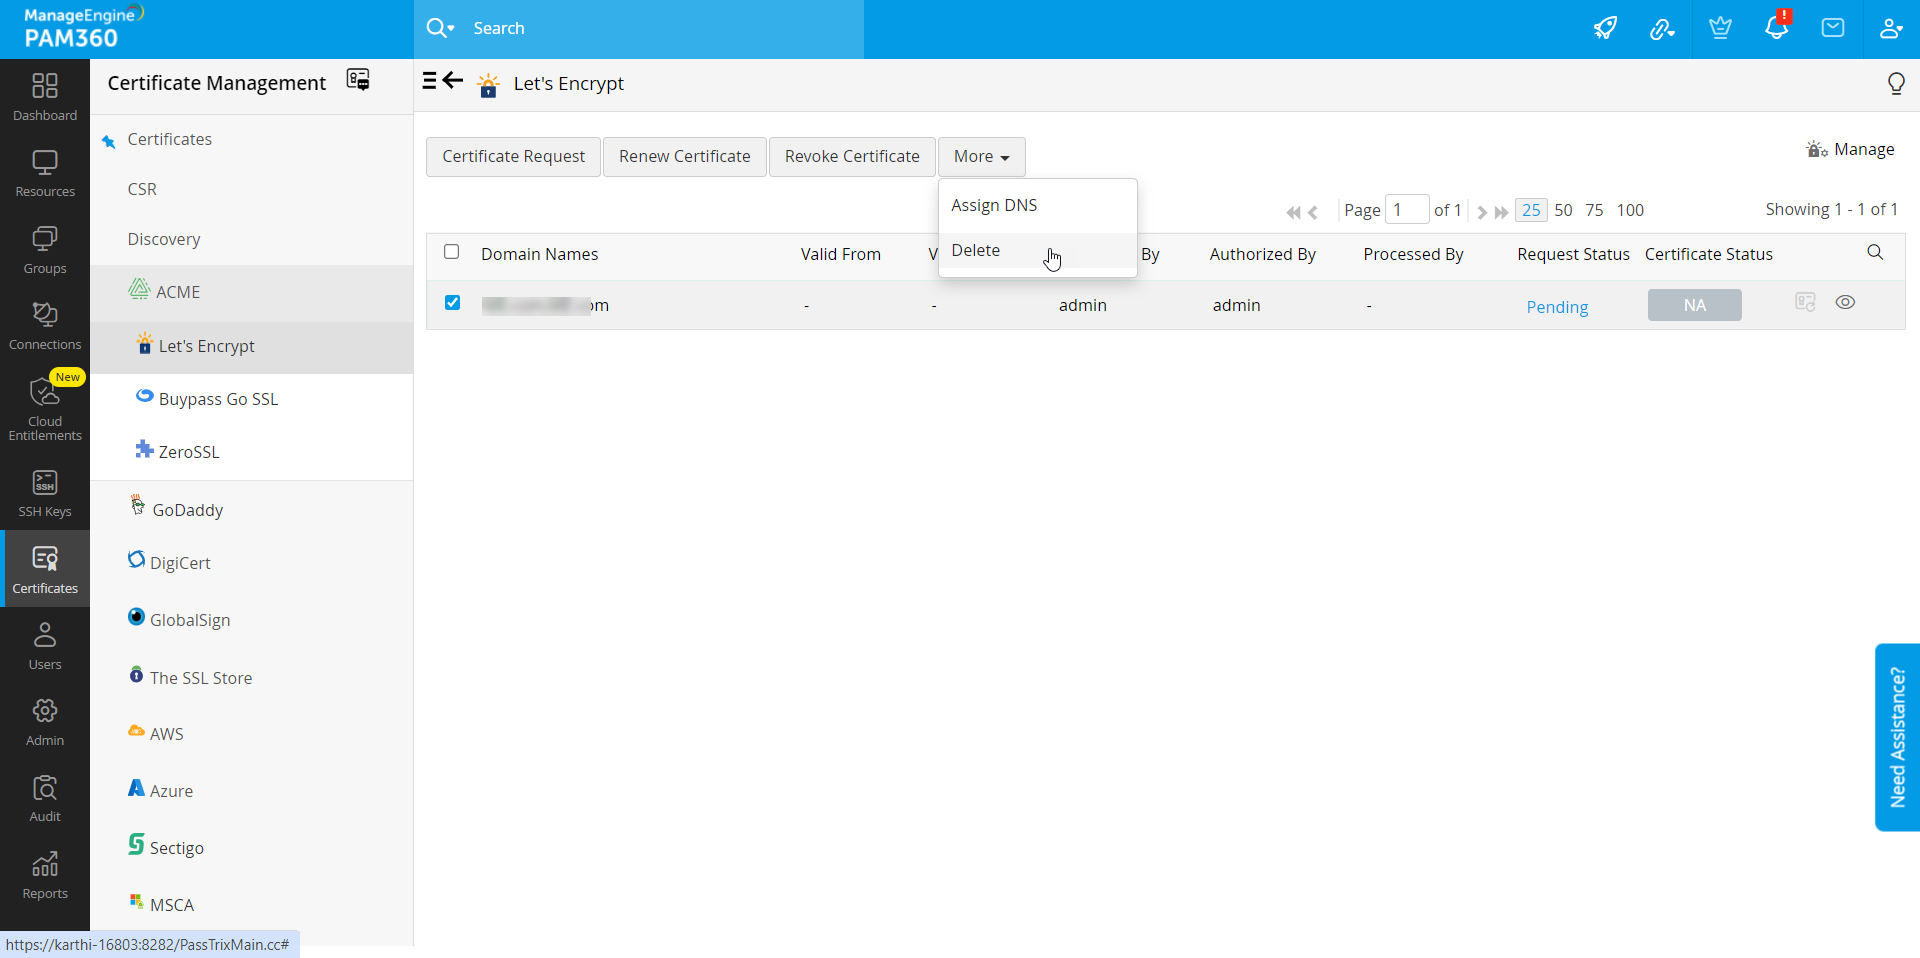View pending request with eye icon
1920x958 pixels.
pyautogui.click(x=1845, y=302)
